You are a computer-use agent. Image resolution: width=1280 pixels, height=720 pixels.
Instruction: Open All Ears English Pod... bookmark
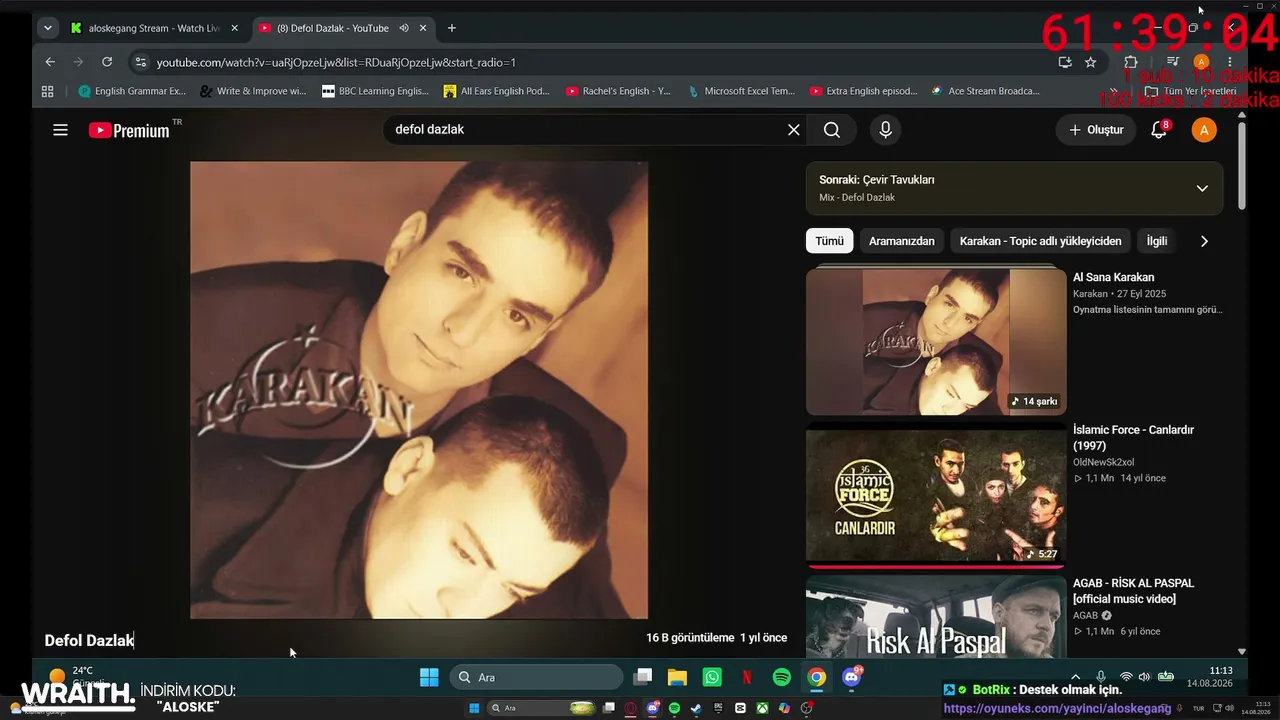coord(498,91)
